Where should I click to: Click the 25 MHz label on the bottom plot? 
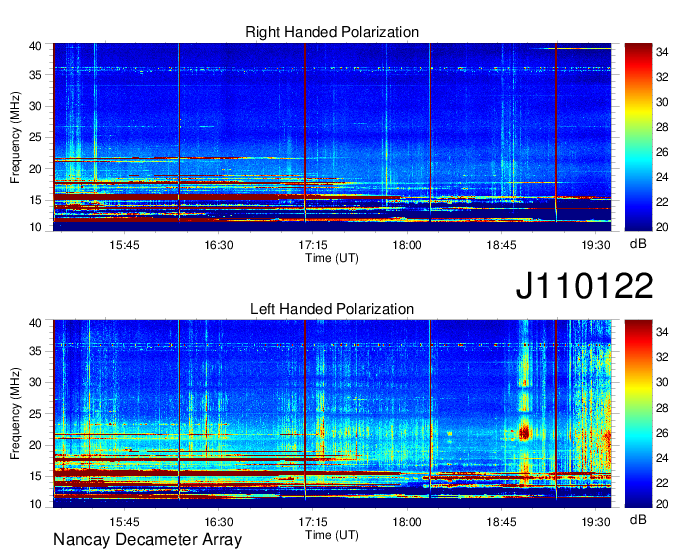pos(35,414)
